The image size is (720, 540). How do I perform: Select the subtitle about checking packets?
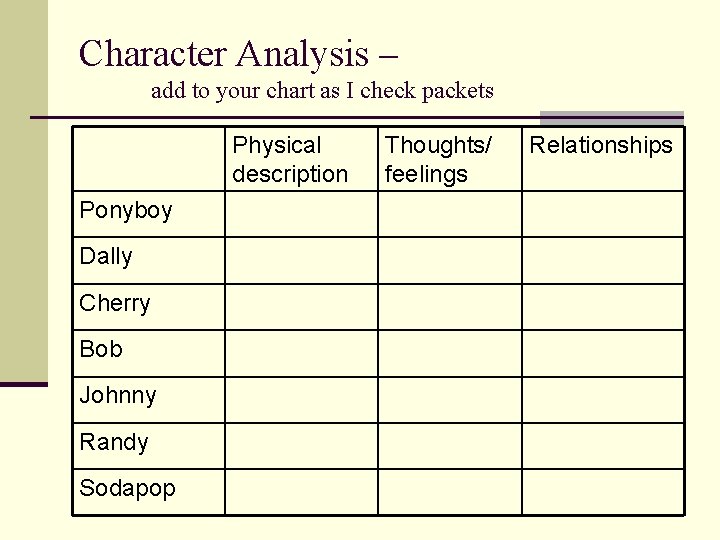point(322,91)
